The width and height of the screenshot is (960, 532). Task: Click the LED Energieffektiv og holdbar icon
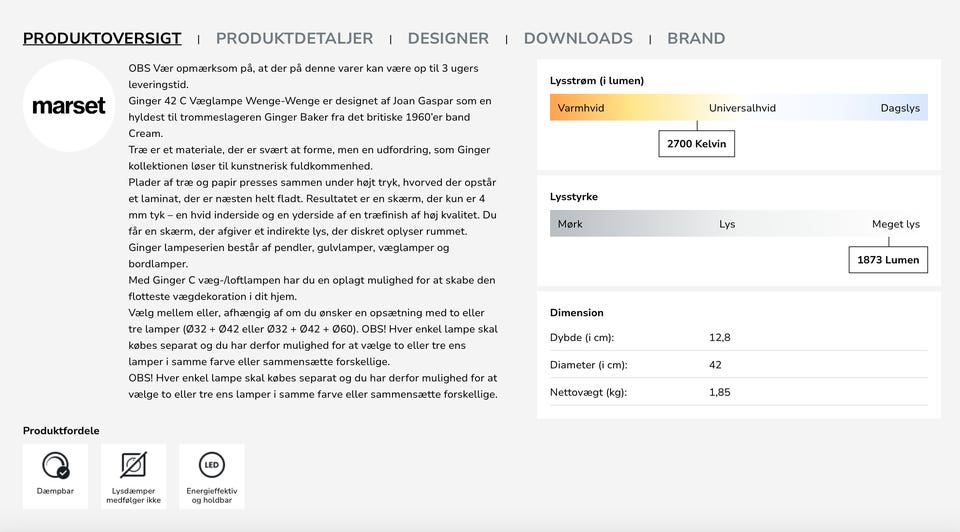click(212, 465)
